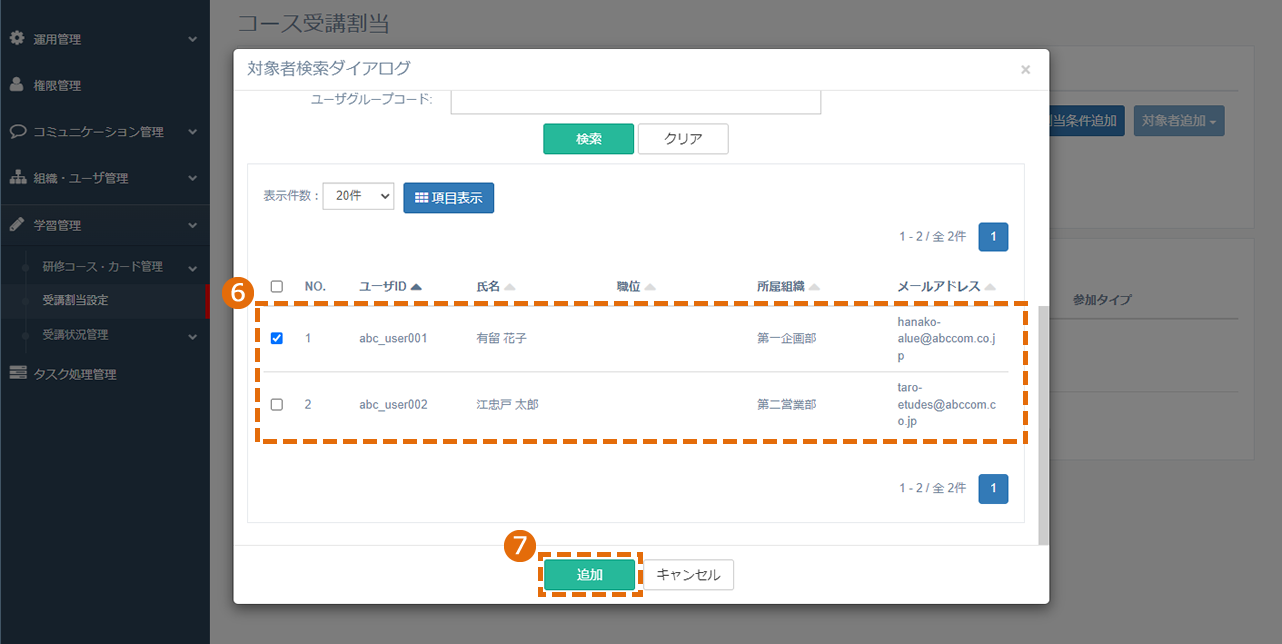1282x644 pixels.
Task: Click the NO. column header
Action: coord(315,286)
